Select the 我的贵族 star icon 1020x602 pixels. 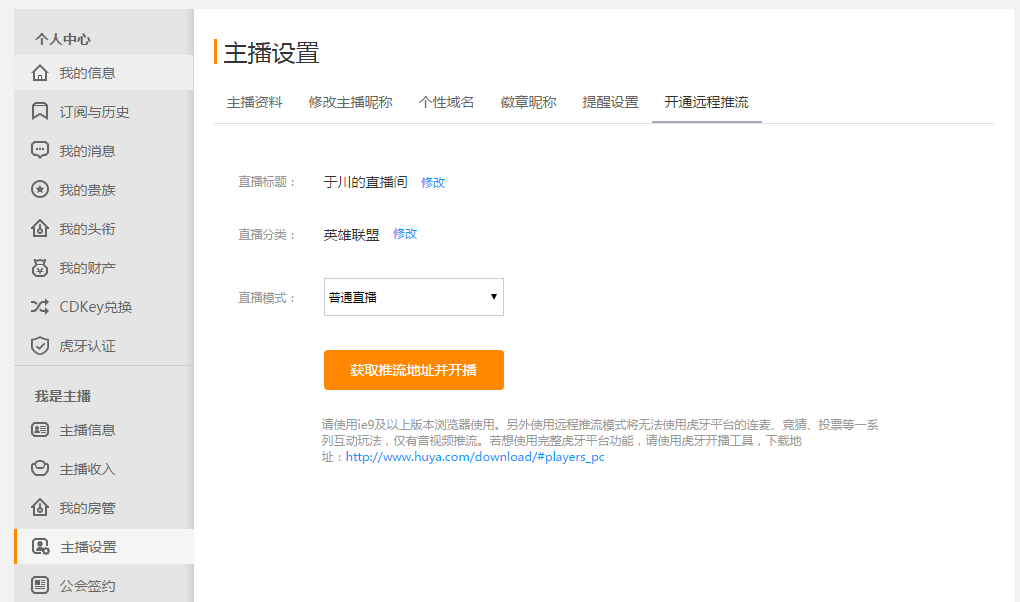pyautogui.click(x=40, y=189)
